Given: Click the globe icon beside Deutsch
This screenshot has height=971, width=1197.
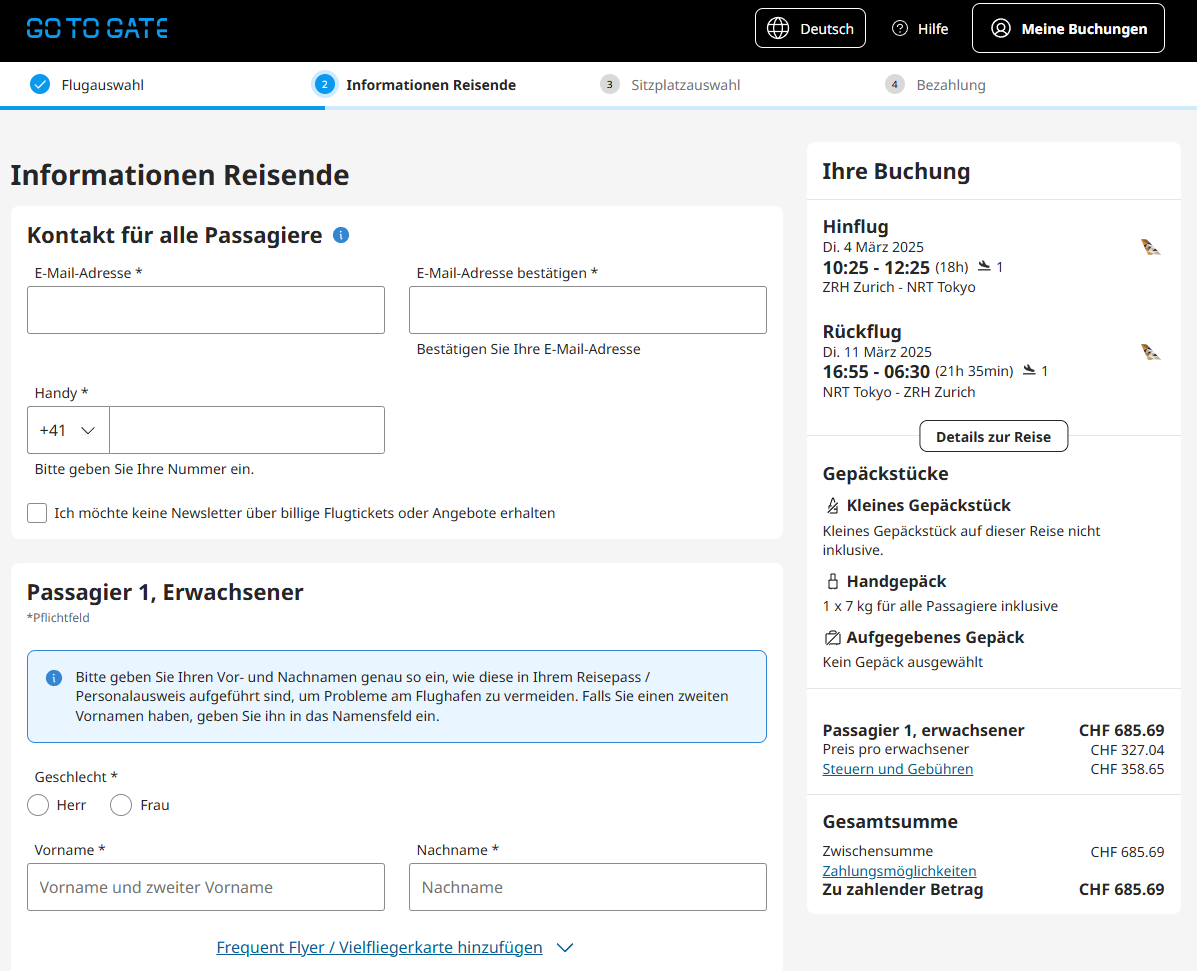Looking at the screenshot, I should click(778, 28).
